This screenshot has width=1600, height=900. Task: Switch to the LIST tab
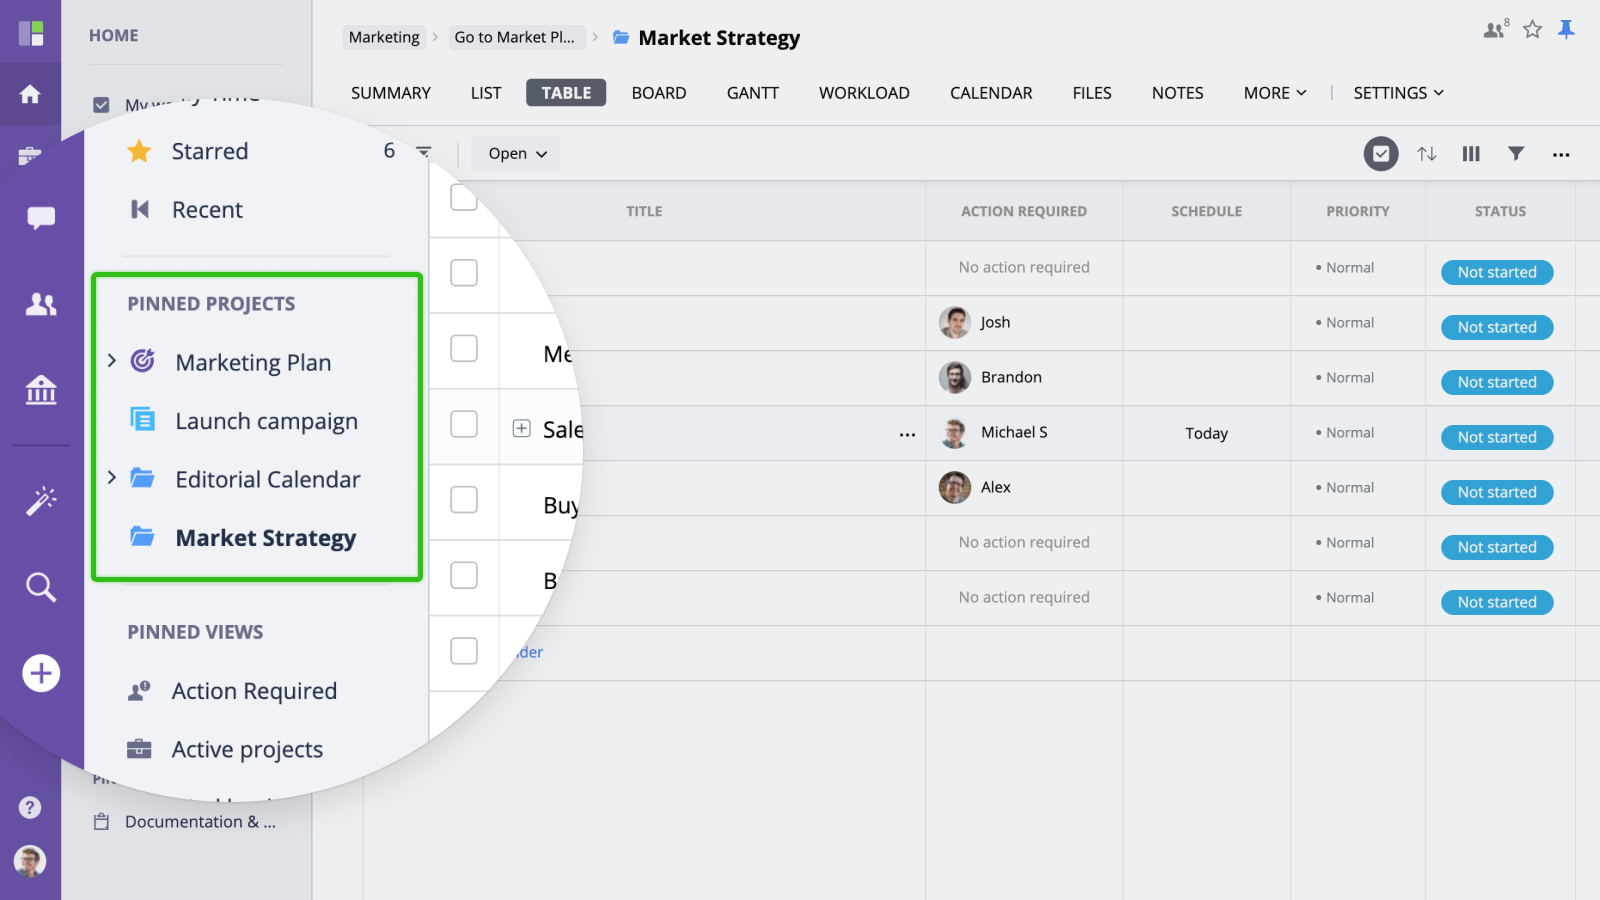pos(486,93)
